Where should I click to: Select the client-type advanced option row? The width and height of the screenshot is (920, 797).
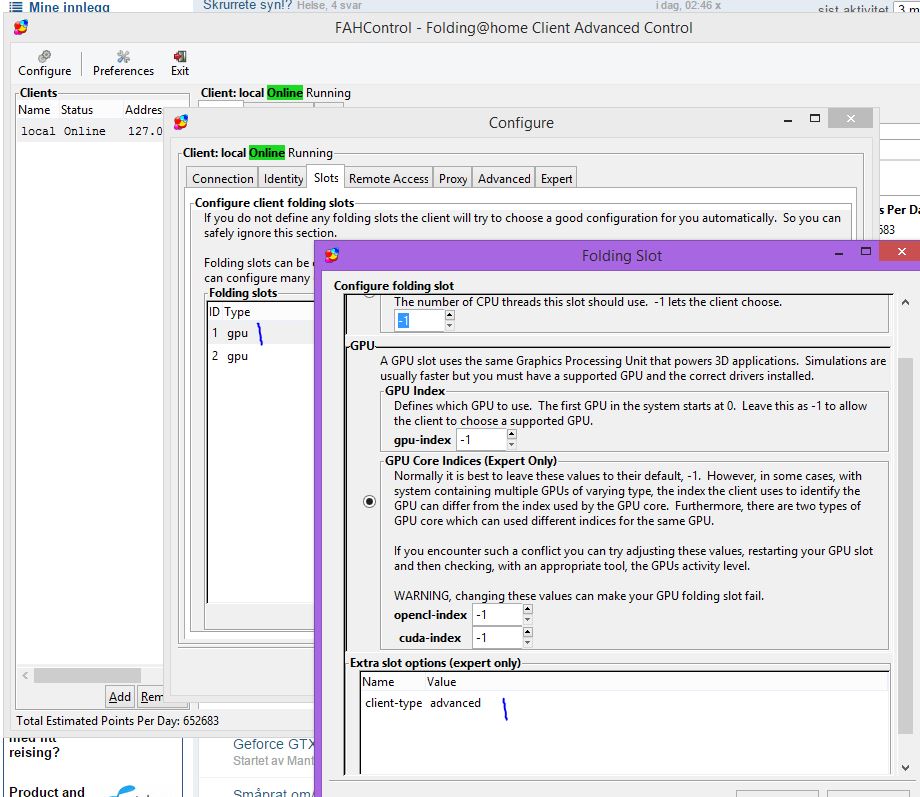coord(624,703)
